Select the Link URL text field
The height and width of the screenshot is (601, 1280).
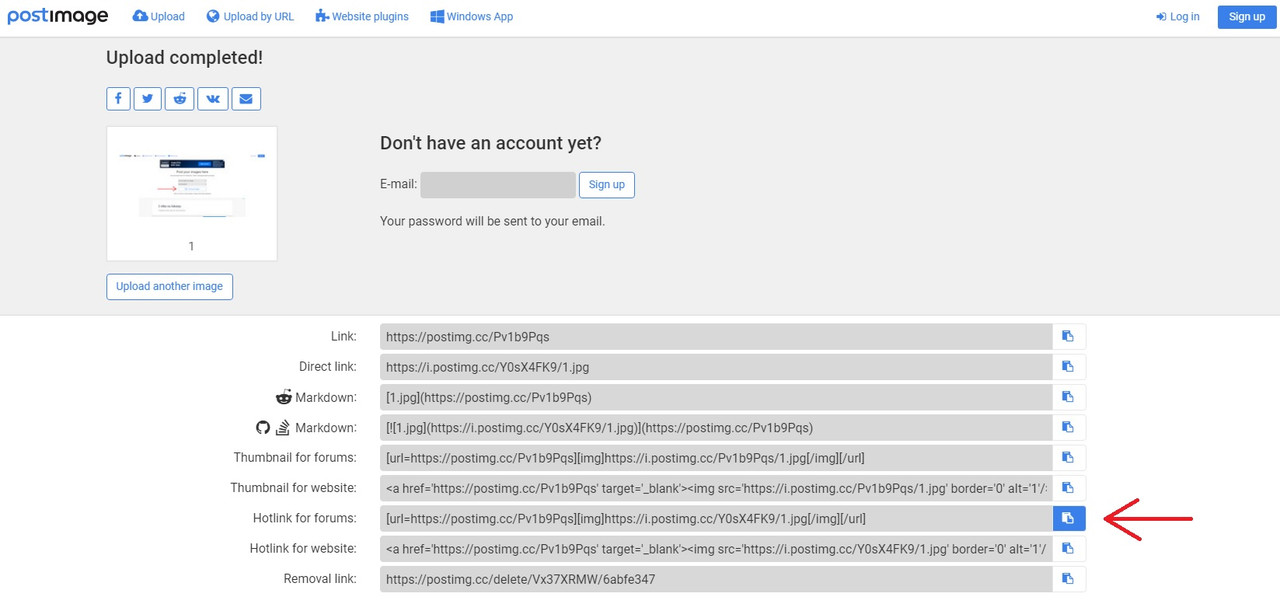716,337
